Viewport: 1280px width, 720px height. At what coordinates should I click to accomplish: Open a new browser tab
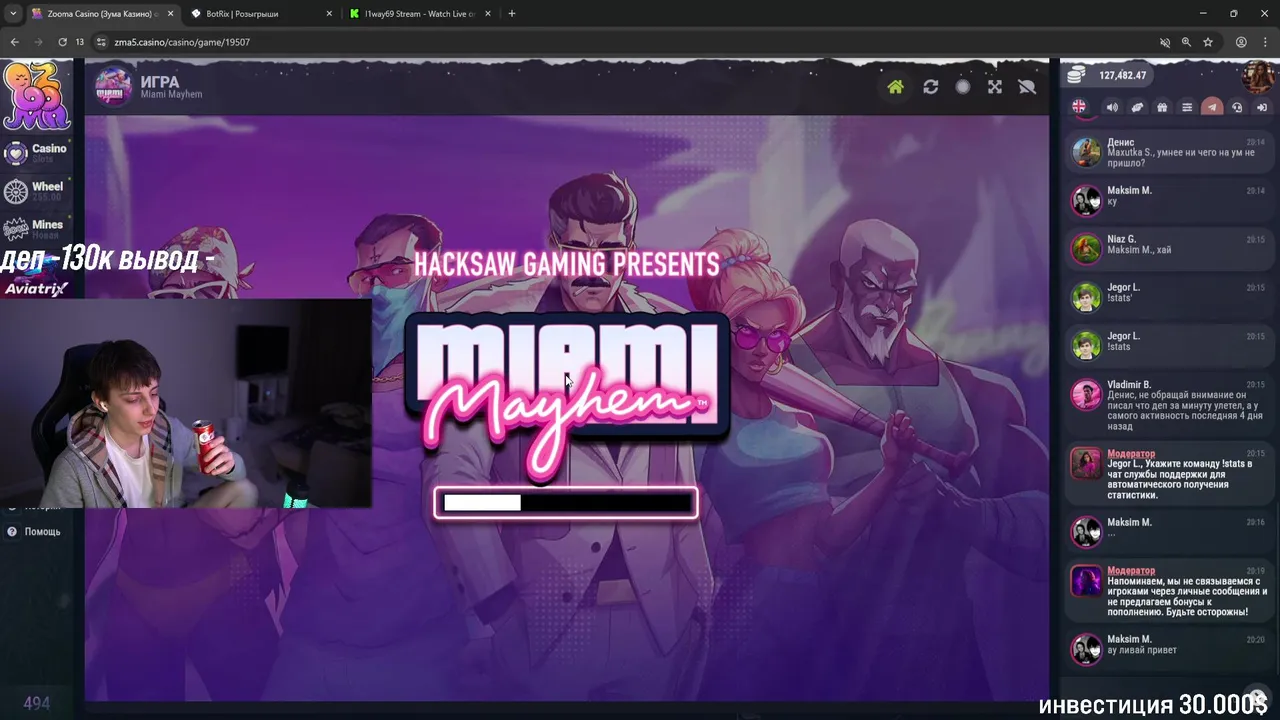click(512, 14)
